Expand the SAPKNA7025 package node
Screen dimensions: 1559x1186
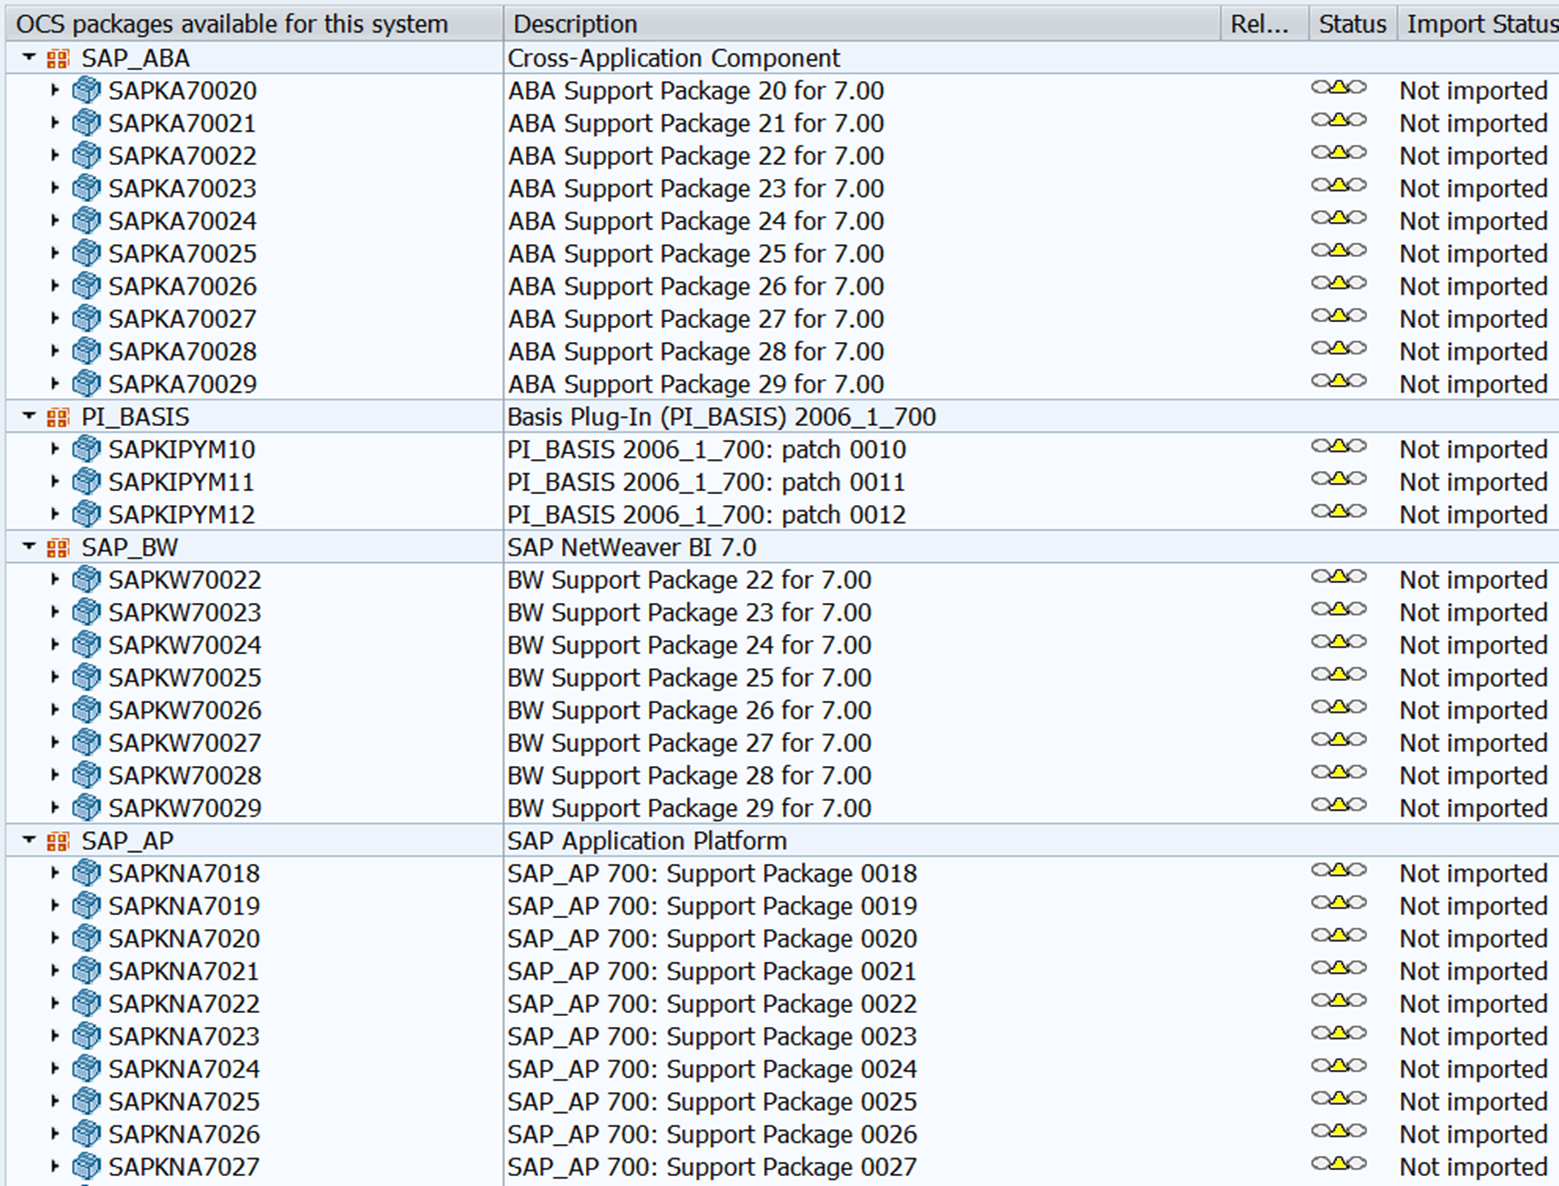pos(55,1101)
